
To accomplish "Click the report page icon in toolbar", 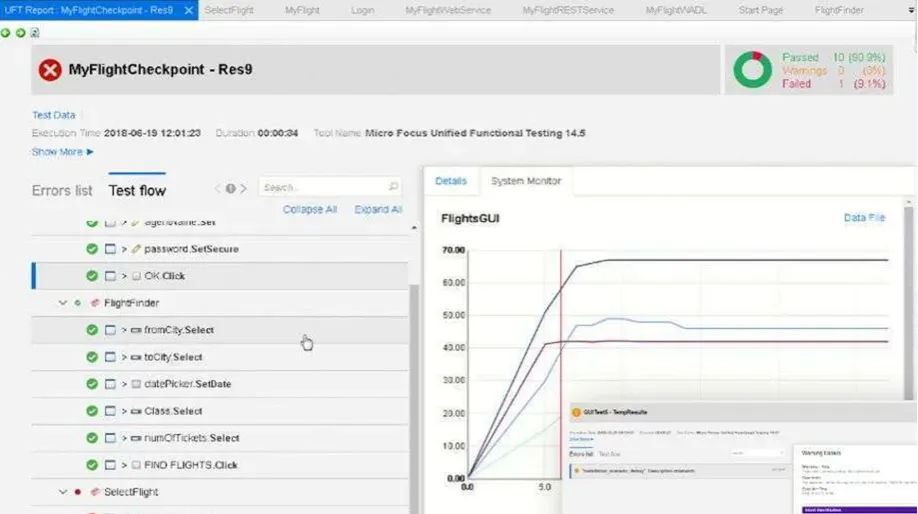I will coord(35,33).
